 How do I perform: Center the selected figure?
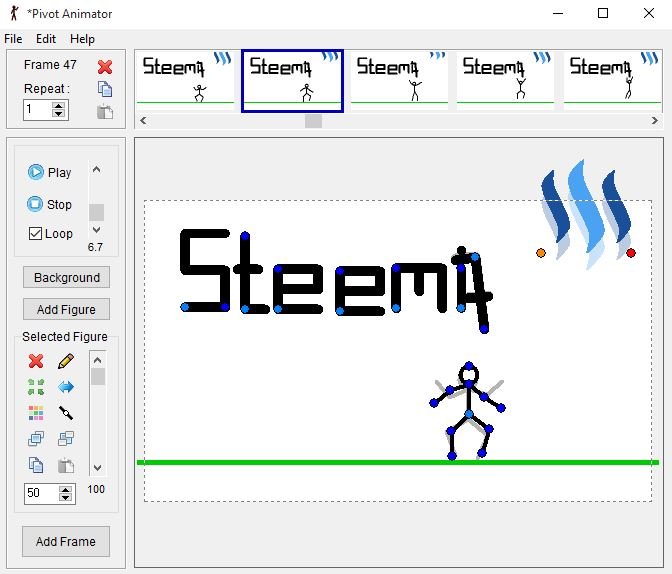[36, 387]
